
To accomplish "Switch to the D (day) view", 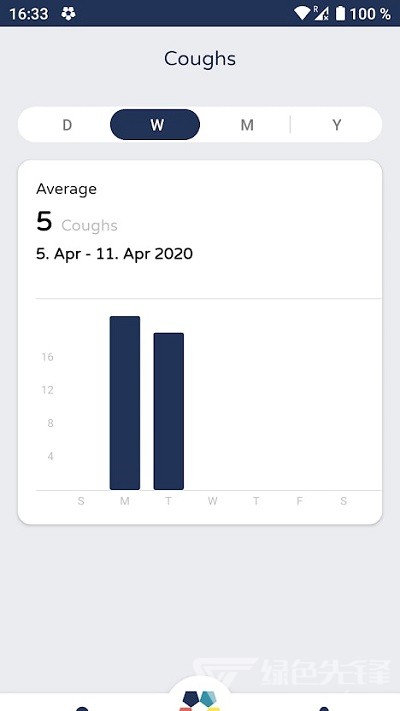I will coord(67,125).
